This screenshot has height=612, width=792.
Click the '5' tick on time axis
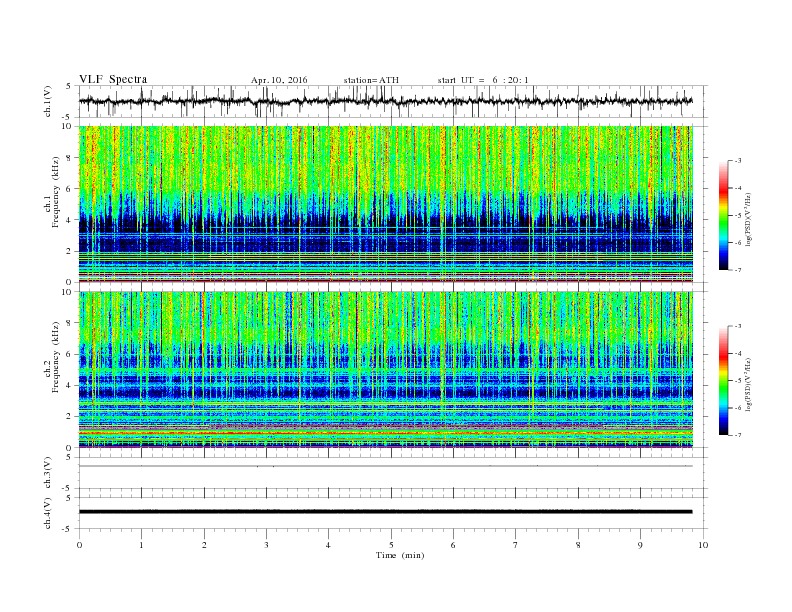(x=391, y=545)
